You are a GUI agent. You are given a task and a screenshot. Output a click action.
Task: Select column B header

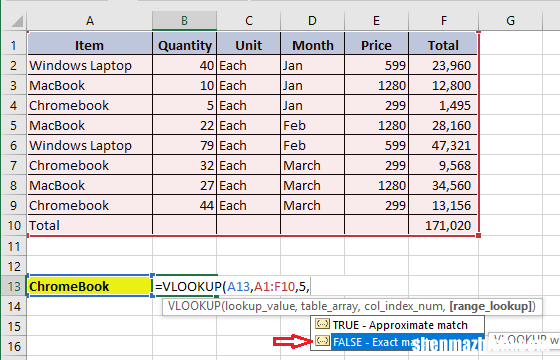pos(184,21)
